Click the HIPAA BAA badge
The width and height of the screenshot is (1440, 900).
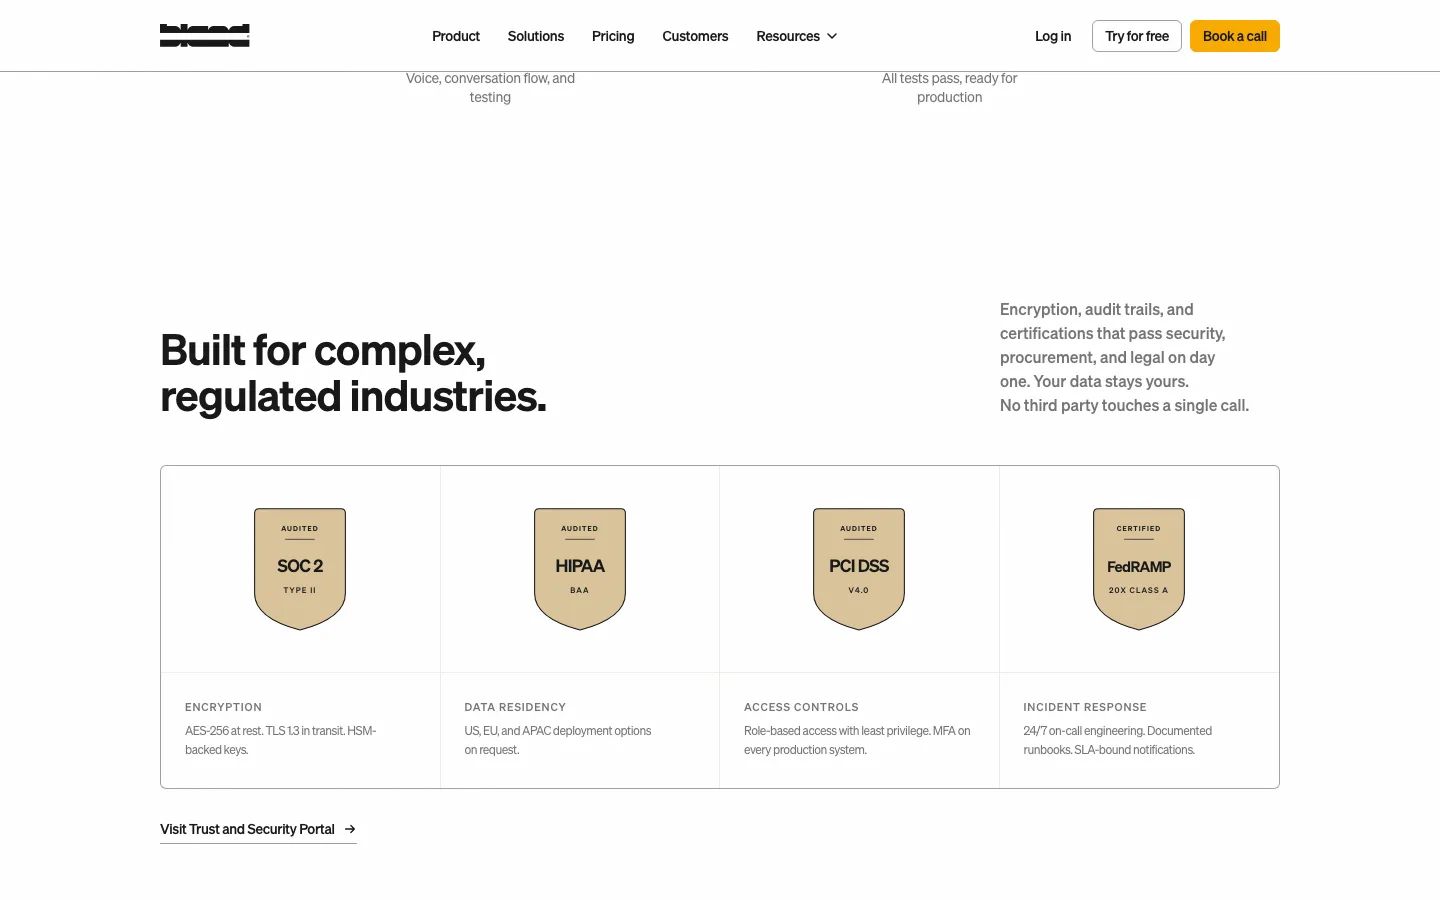pyautogui.click(x=580, y=569)
